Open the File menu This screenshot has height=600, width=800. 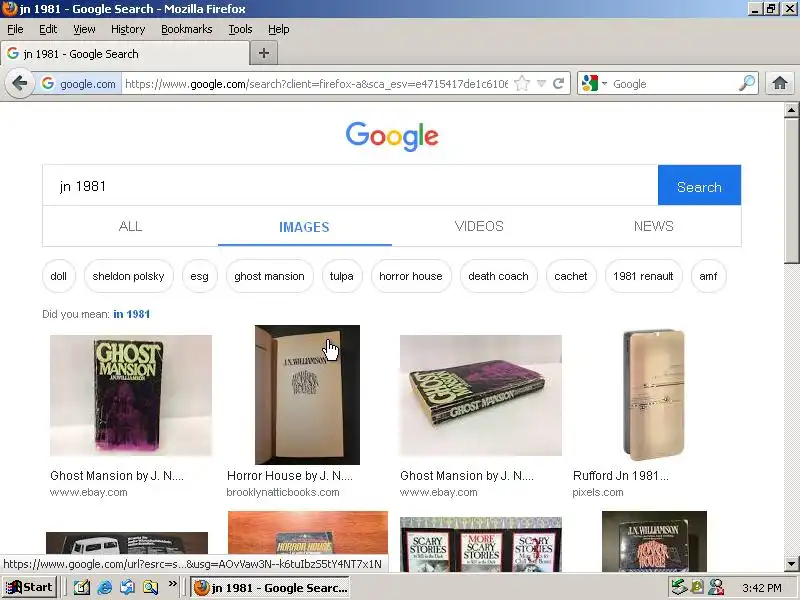tap(15, 29)
